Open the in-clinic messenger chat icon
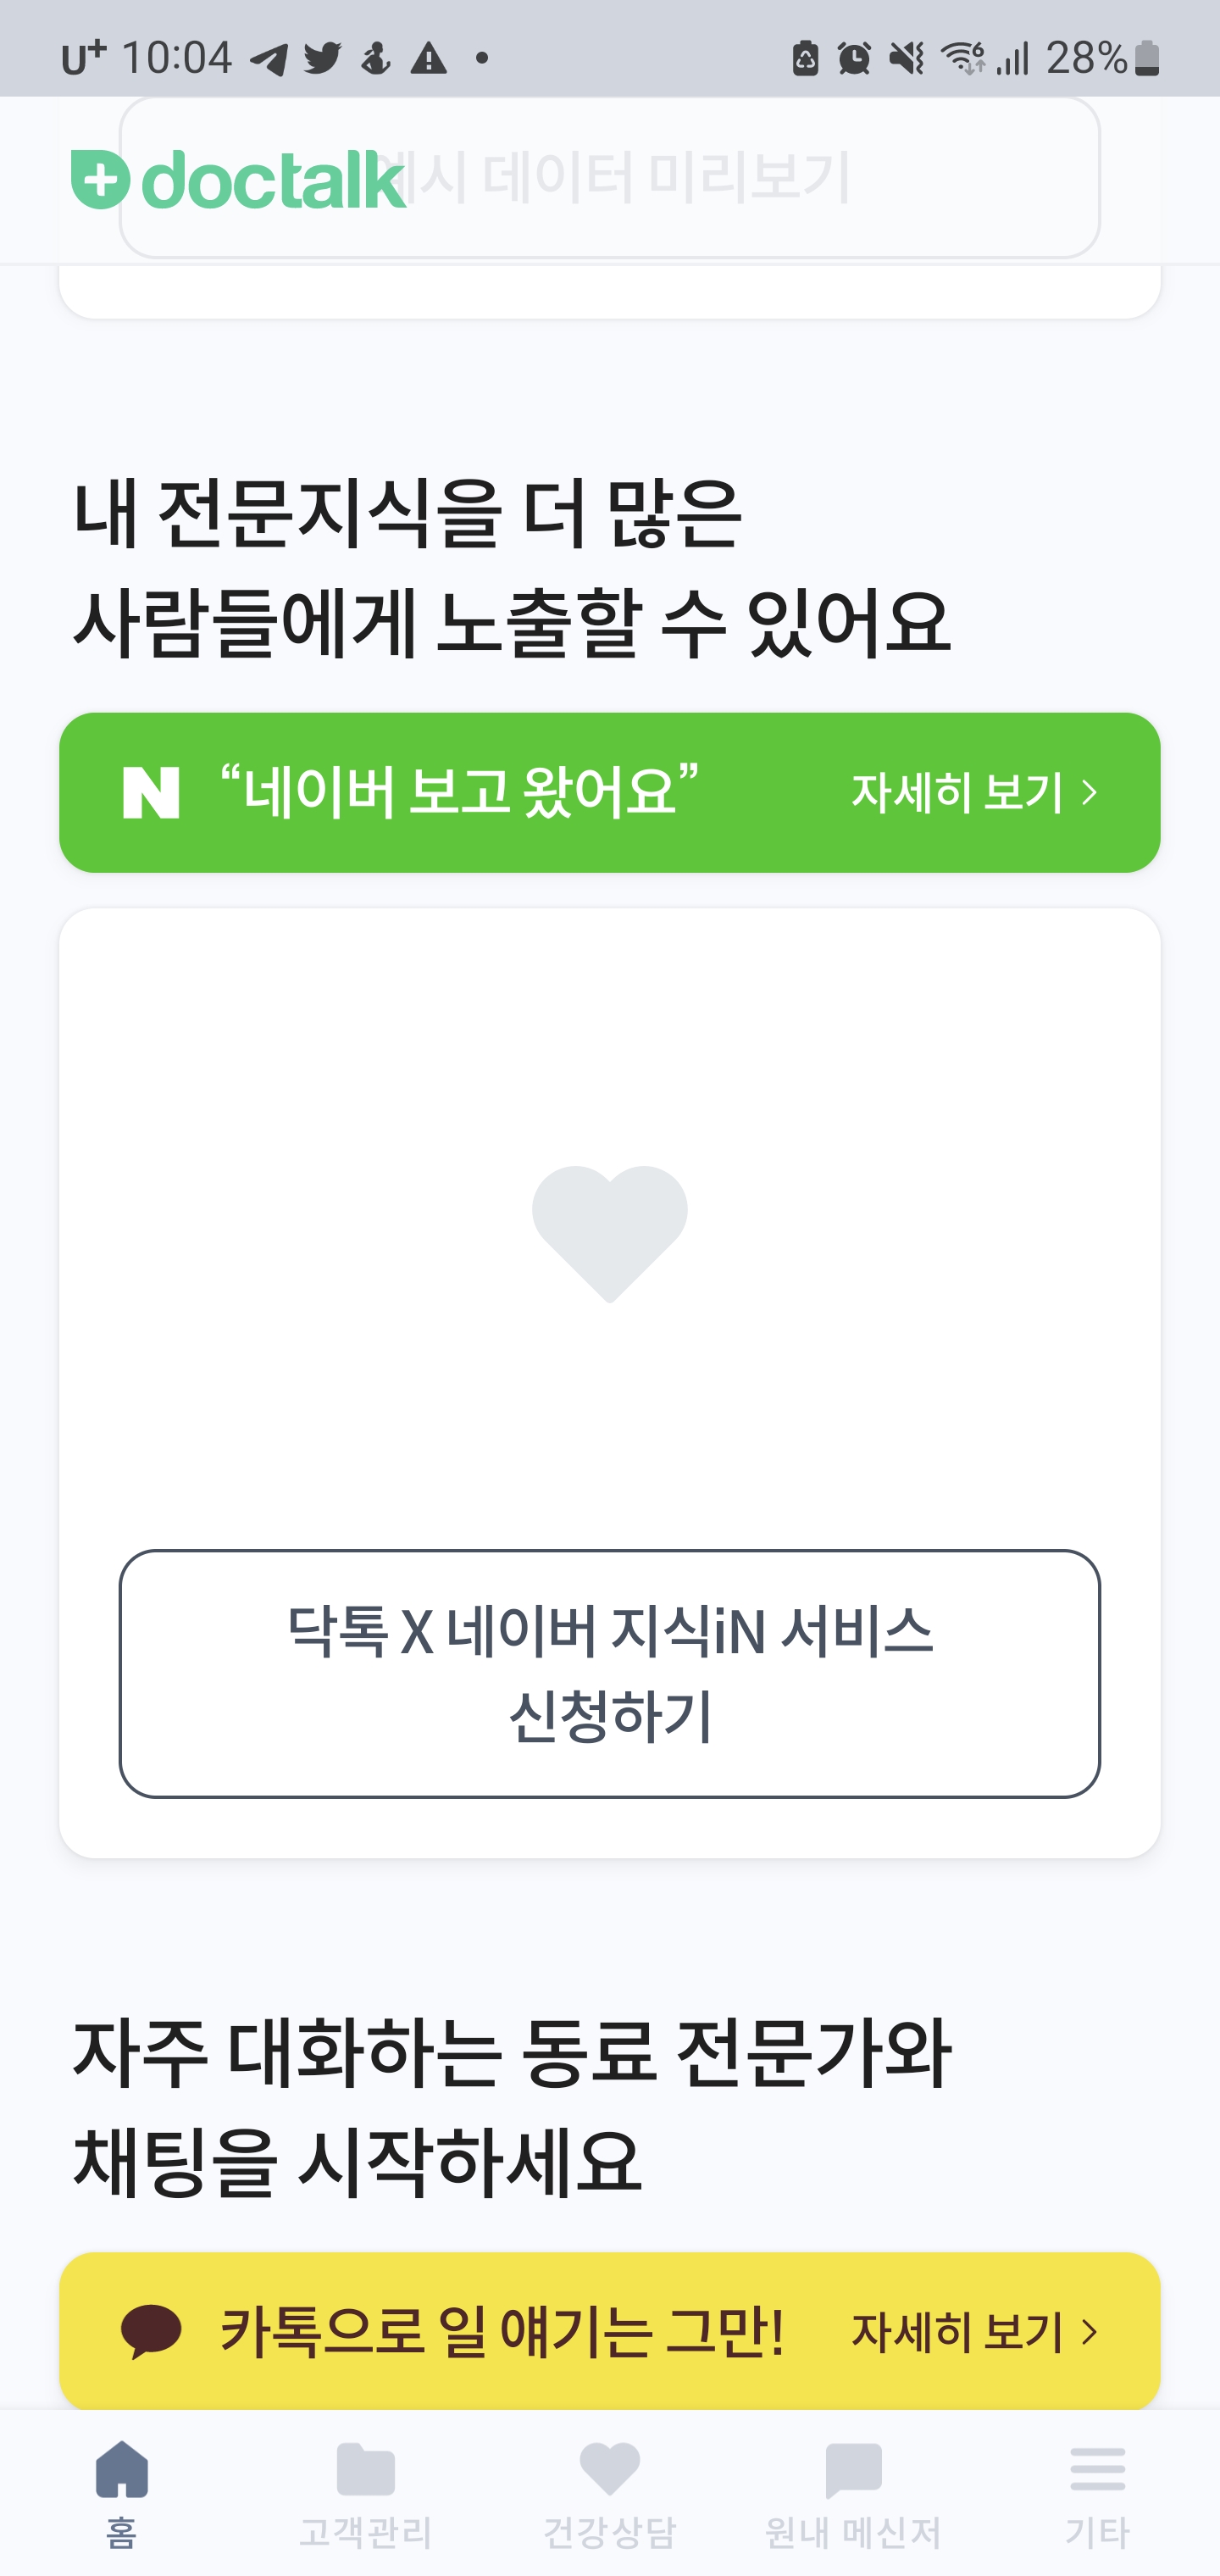This screenshot has height=2576, width=1220. point(853,2468)
